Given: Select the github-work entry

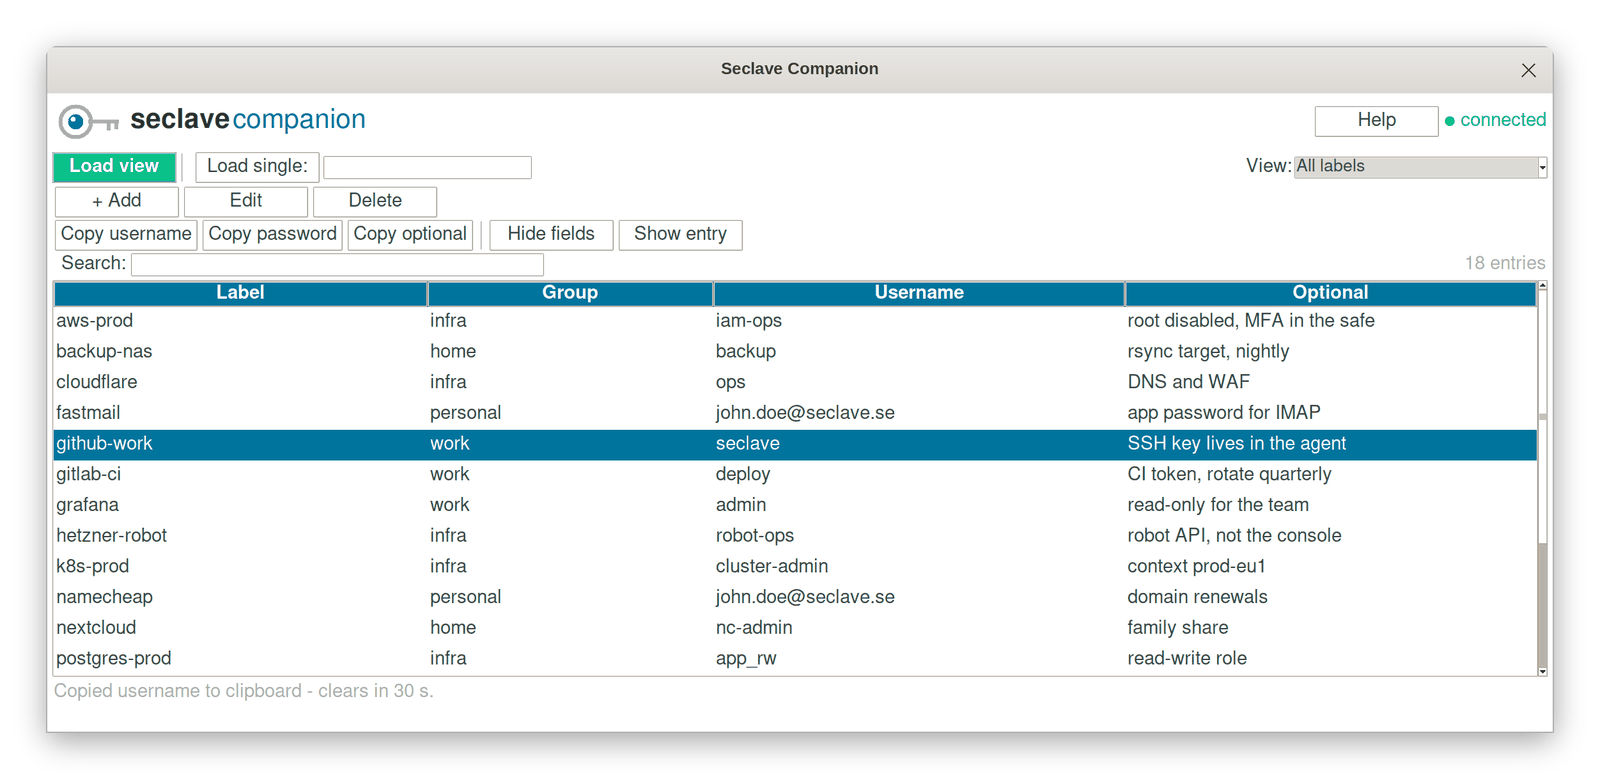Looking at the screenshot, I should coord(795,444).
